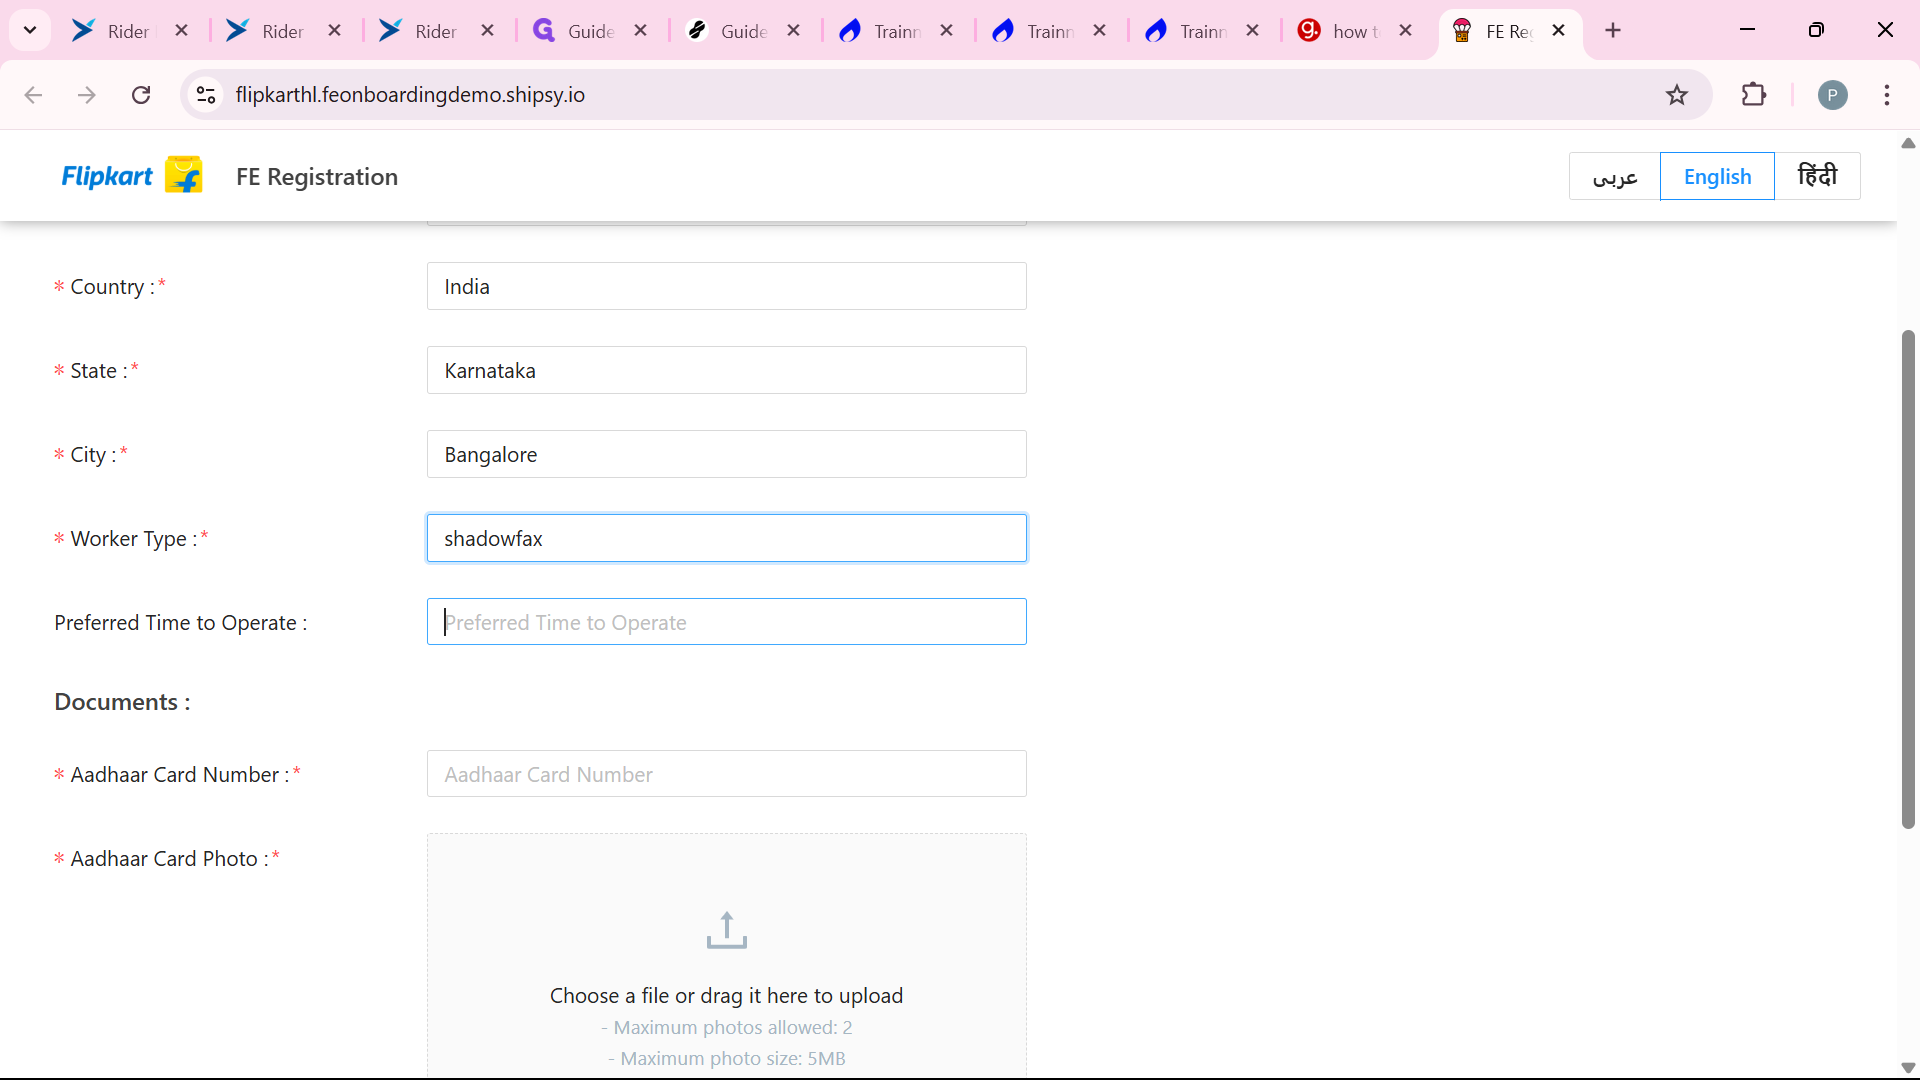Open the Extensions puzzle icon
1920x1080 pixels.
(x=1754, y=95)
